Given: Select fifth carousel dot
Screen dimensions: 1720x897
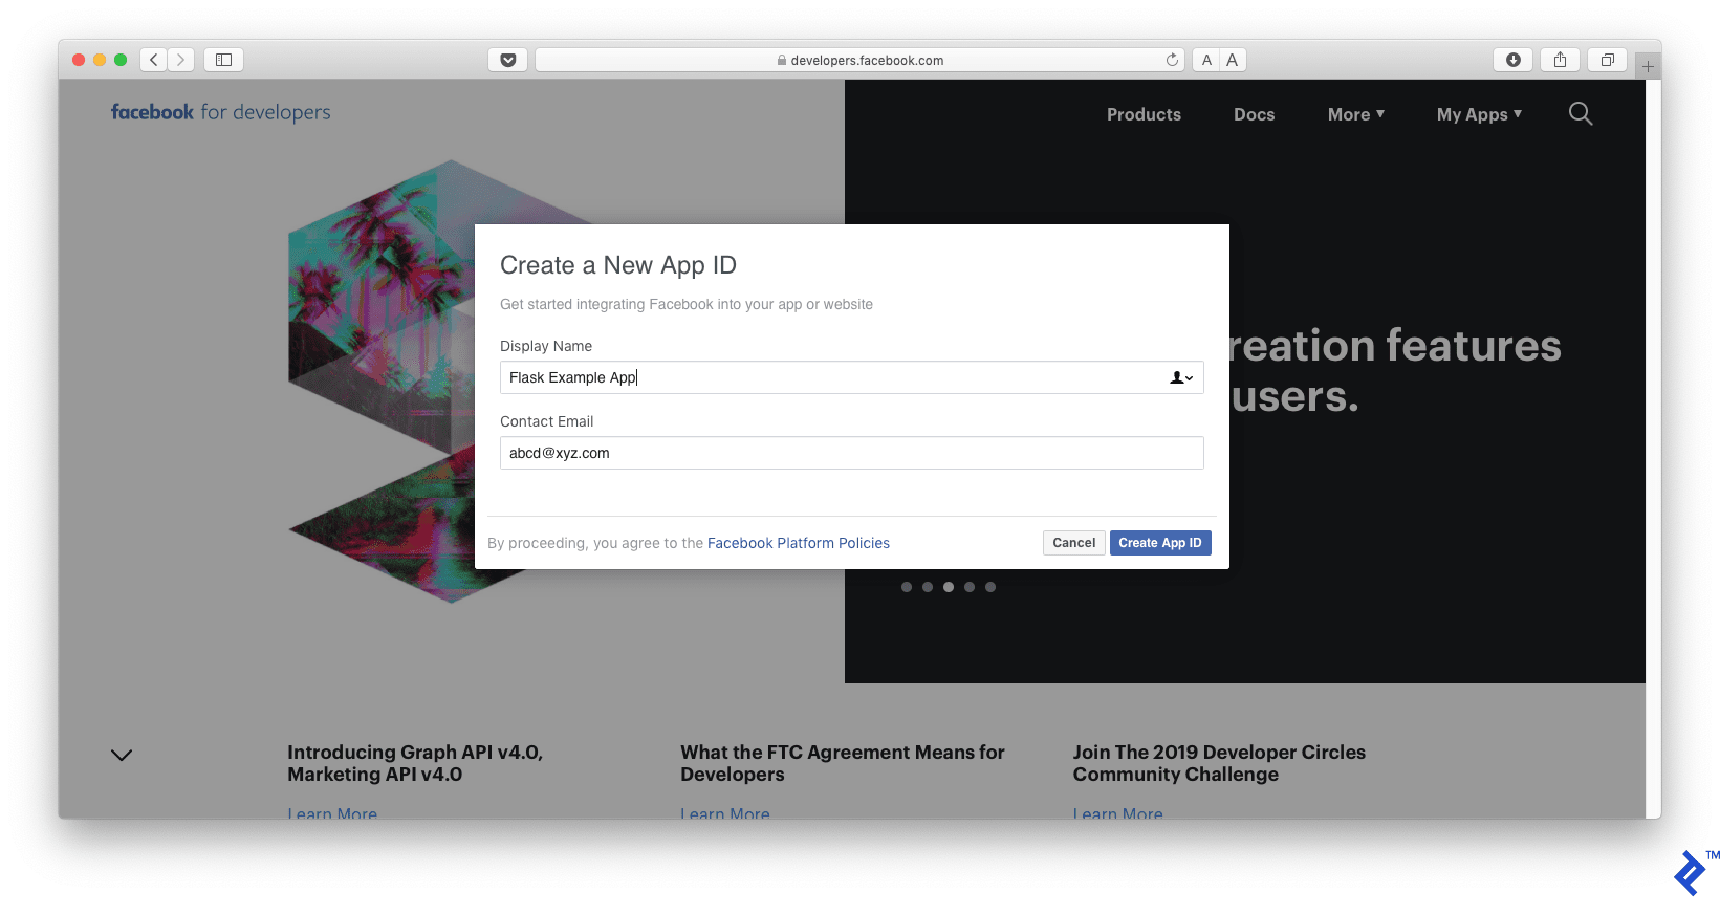Looking at the screenshot, I should (990, 587).
